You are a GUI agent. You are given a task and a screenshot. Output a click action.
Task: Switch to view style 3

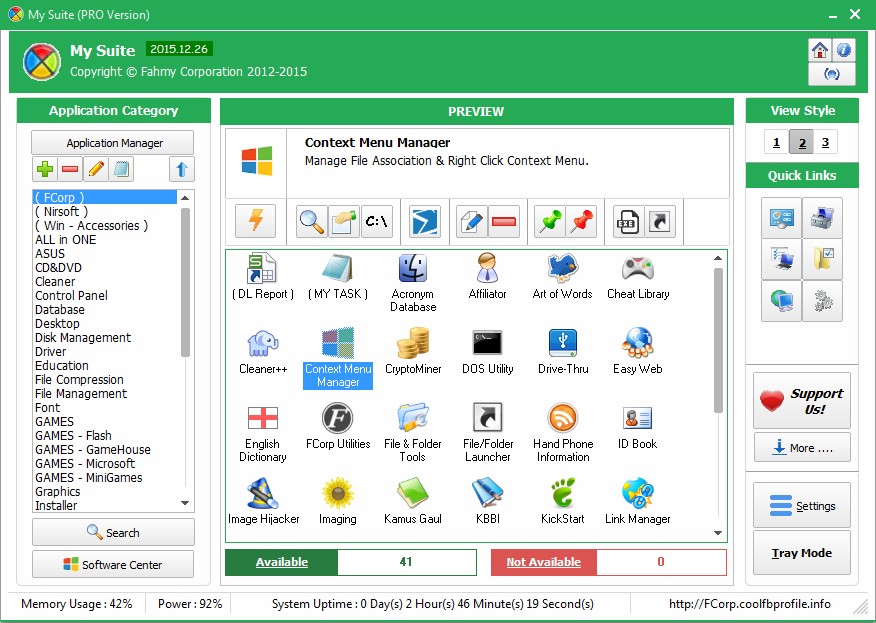(825, 142)
